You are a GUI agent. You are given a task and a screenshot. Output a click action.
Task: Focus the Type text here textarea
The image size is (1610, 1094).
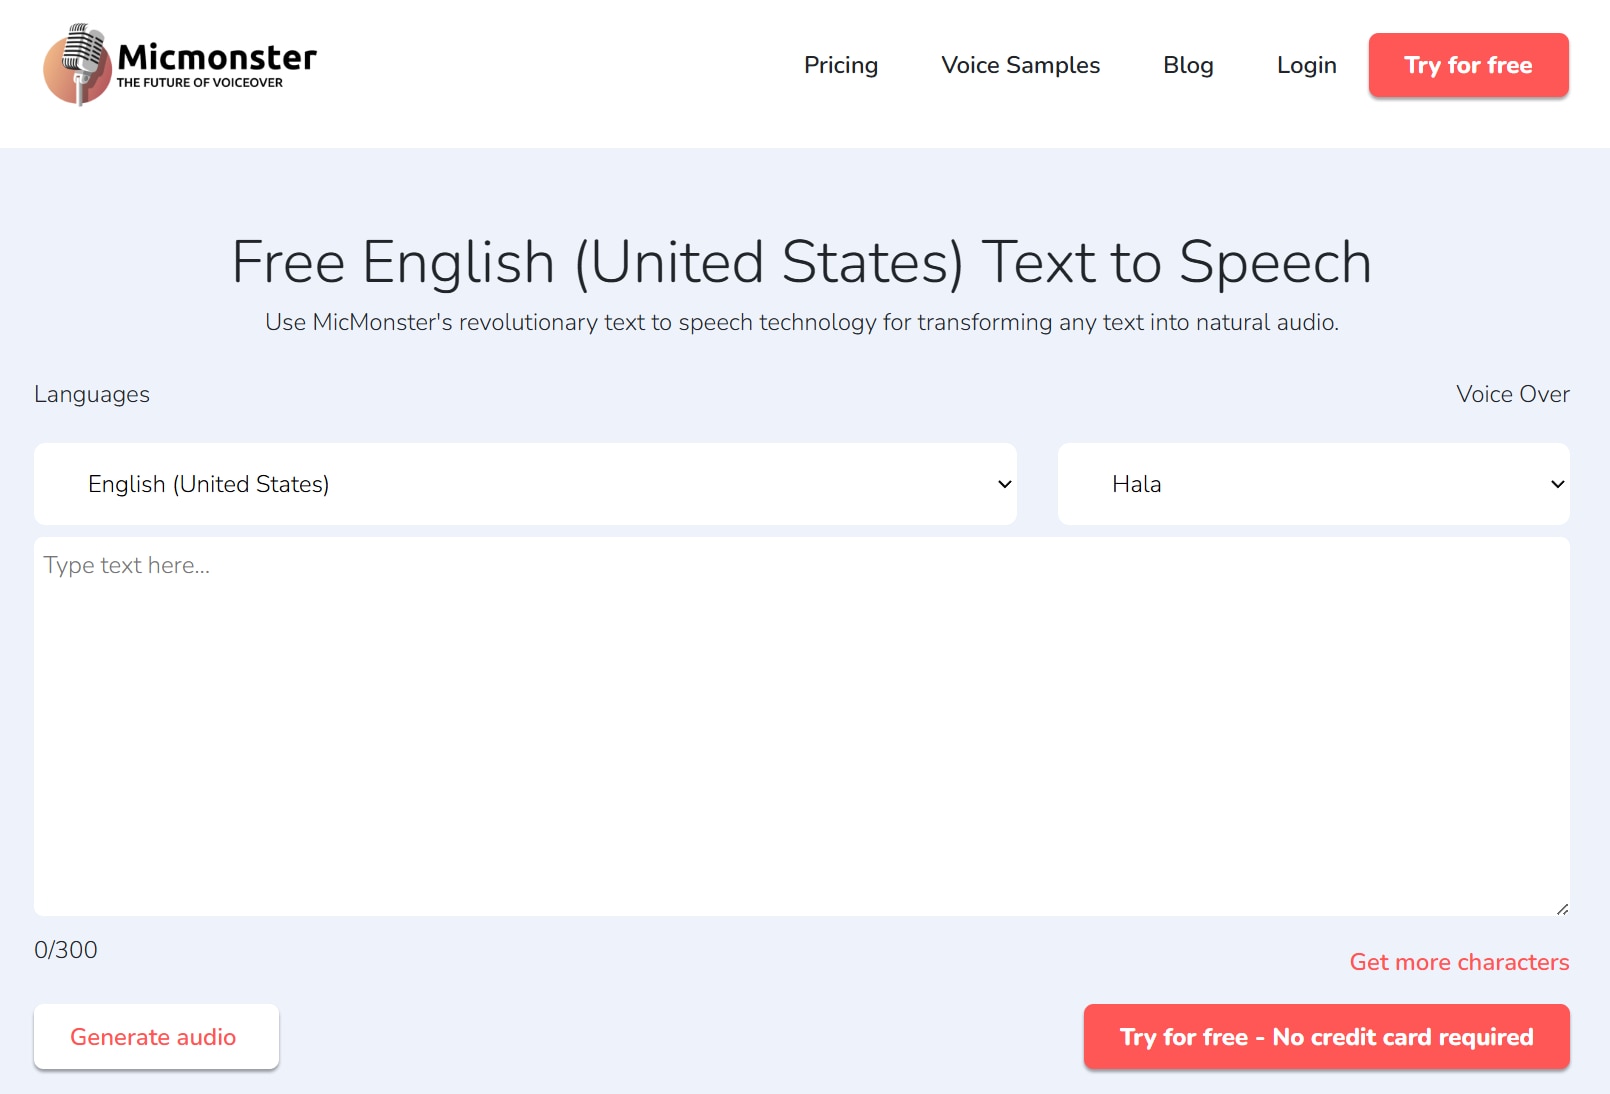[x=801, y=726]
